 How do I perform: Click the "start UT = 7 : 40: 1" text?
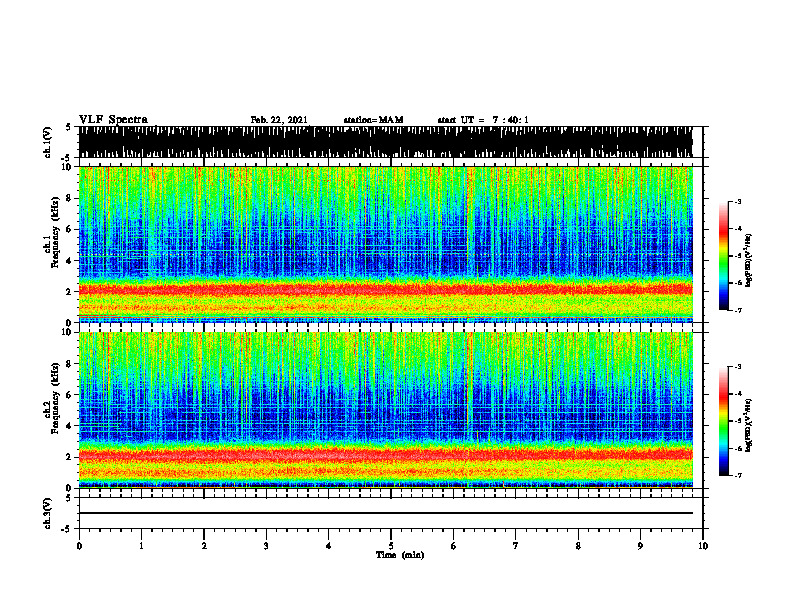pyautogui.click(x=483, y=120)
